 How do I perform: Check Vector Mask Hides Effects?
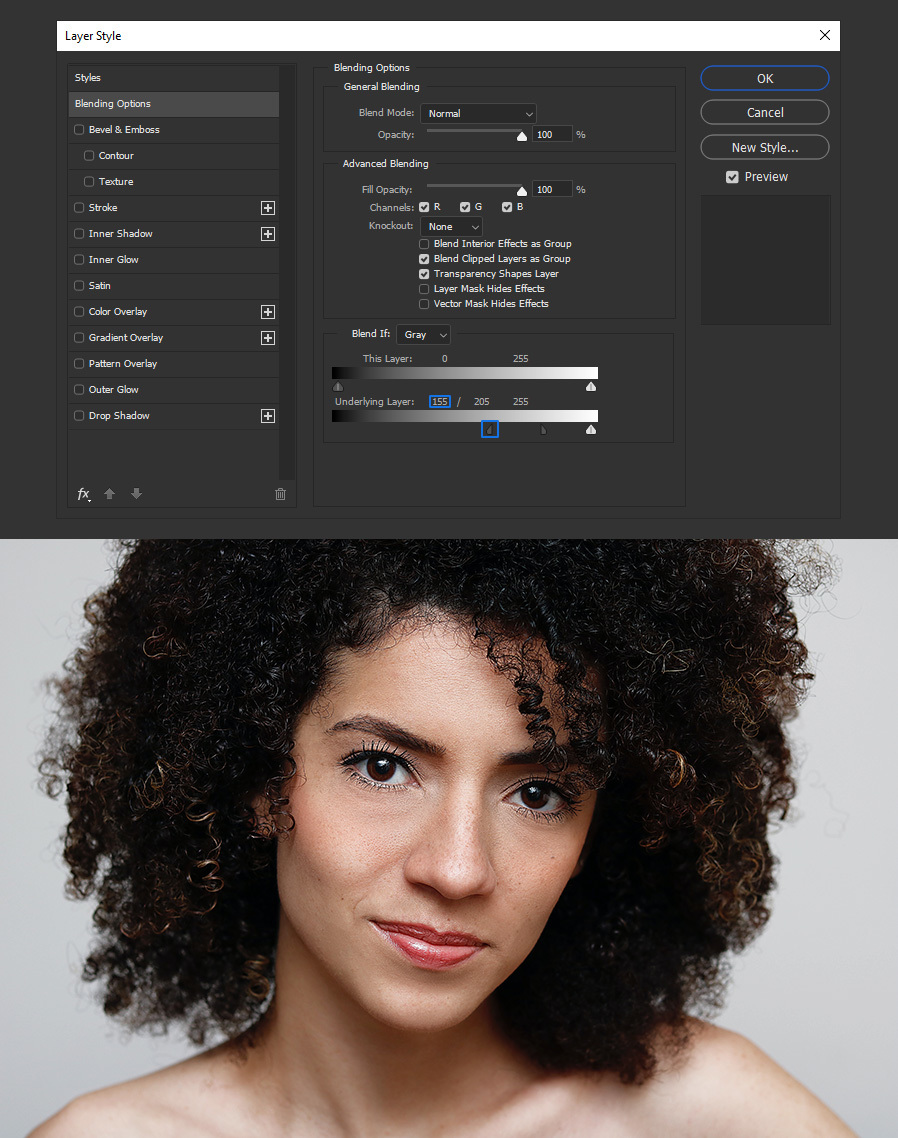point(424,304)
